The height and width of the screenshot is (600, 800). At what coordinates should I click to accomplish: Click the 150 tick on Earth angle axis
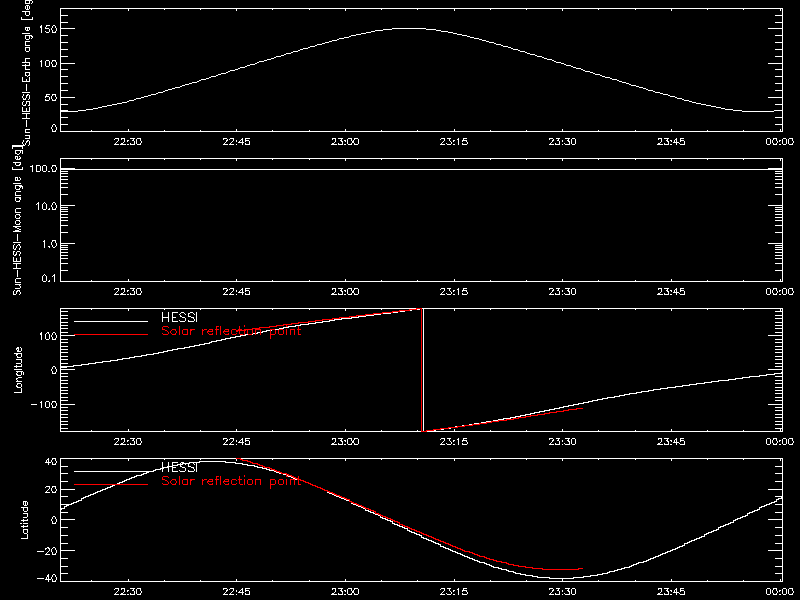48,30
